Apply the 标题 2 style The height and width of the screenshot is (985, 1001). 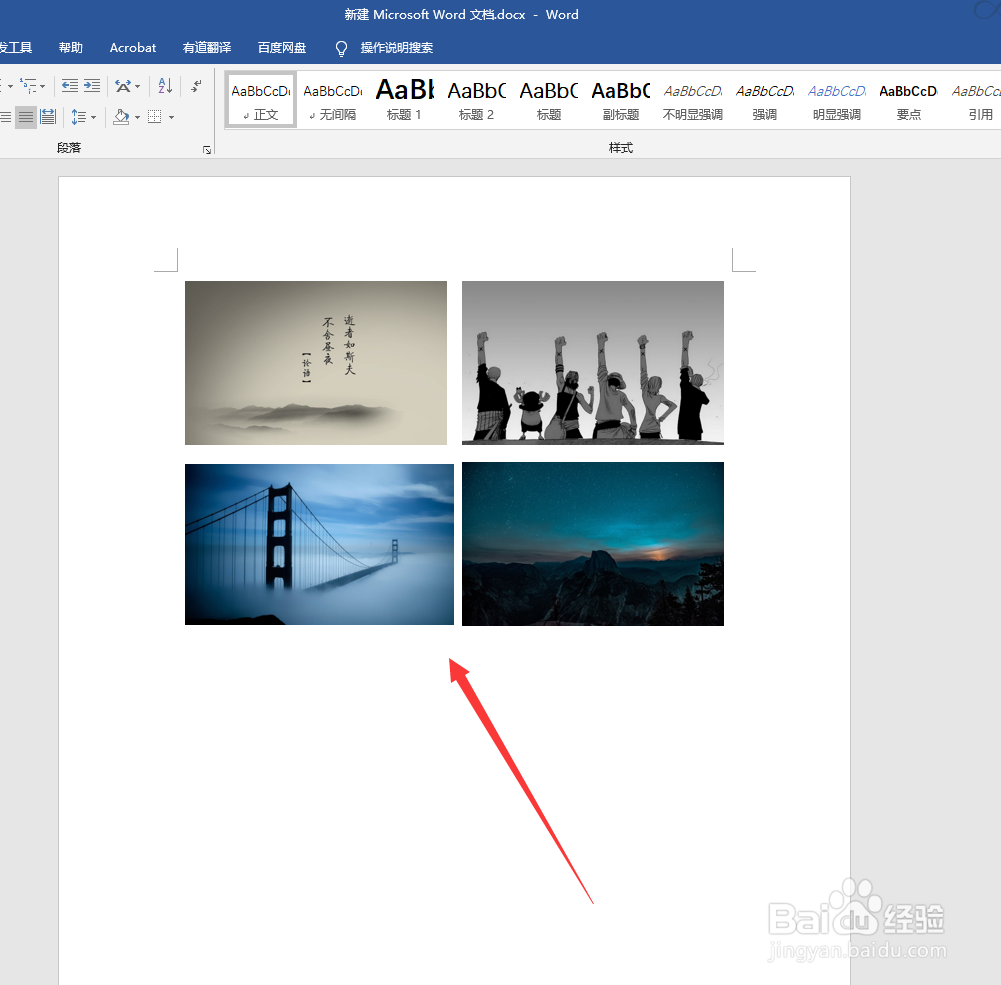(x=477, y=100)
